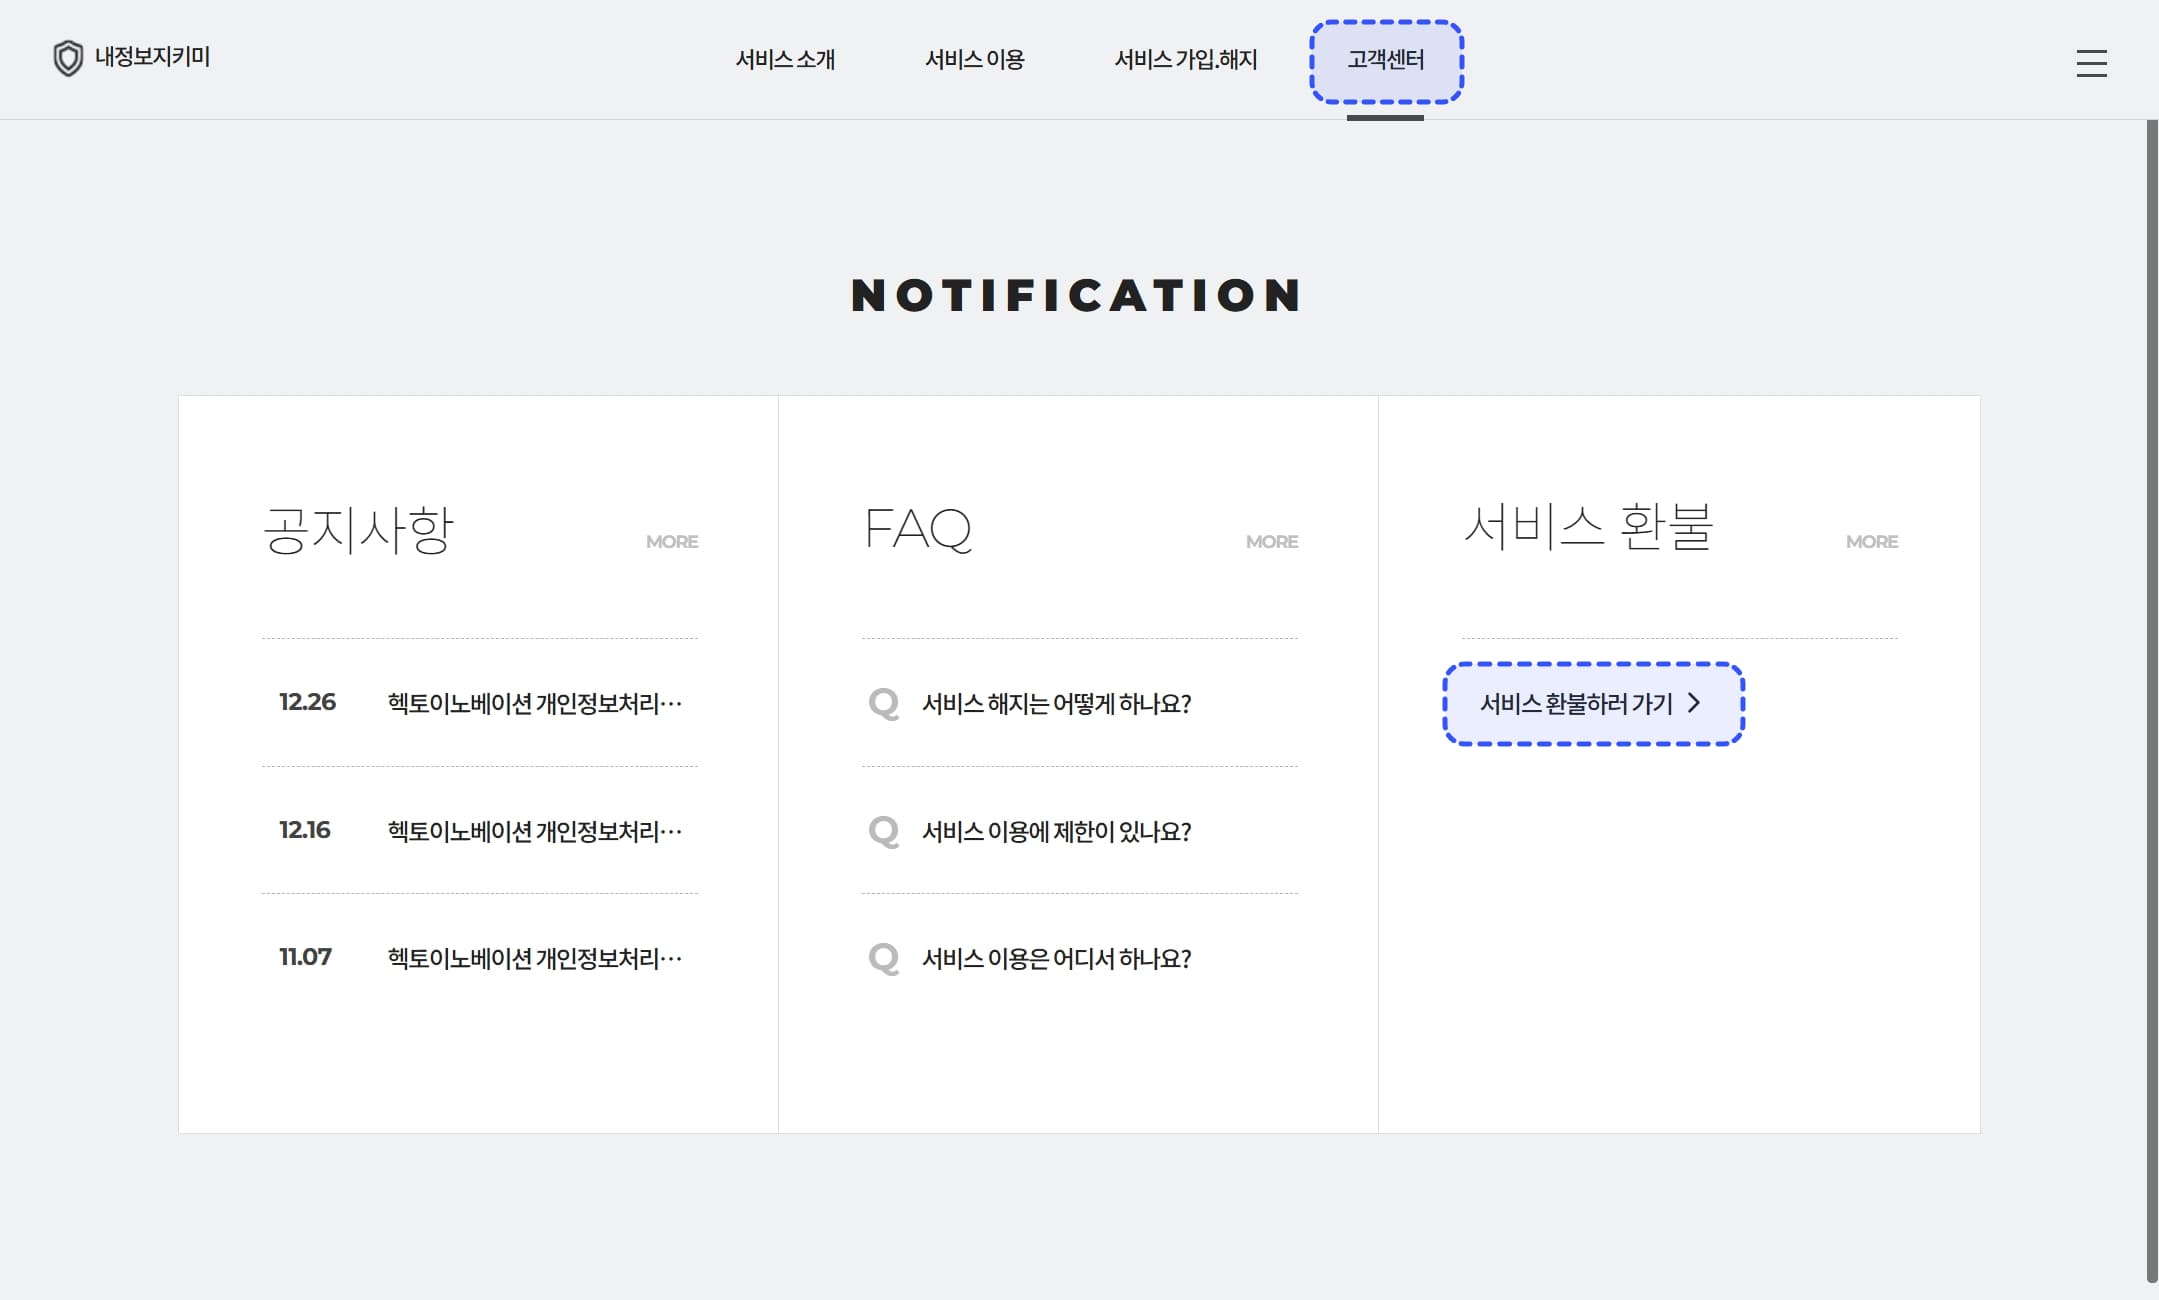The width and height of the screenshot is (2159, 1300).
Task: Click MORE next to 공지사항
Action: pos(672,541)
